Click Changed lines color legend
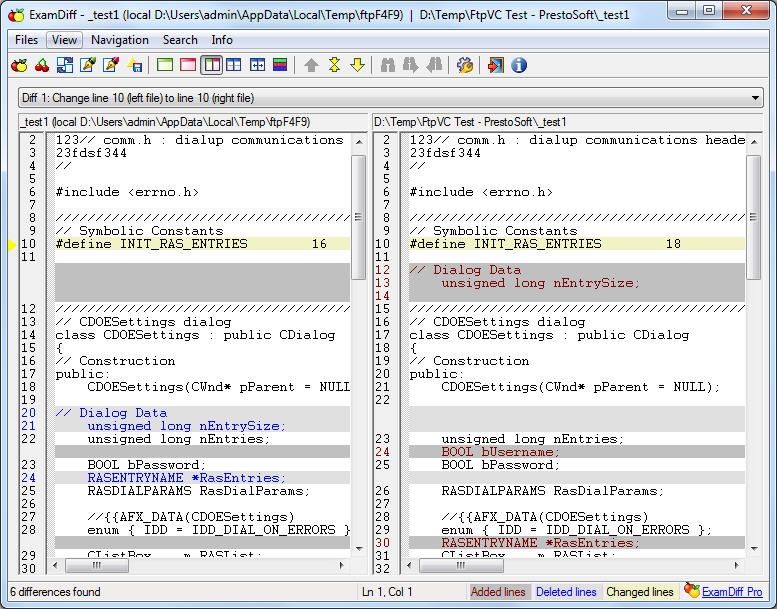This screenshot has width=777, height=609. pyautogui.click(x=640, y=592)
